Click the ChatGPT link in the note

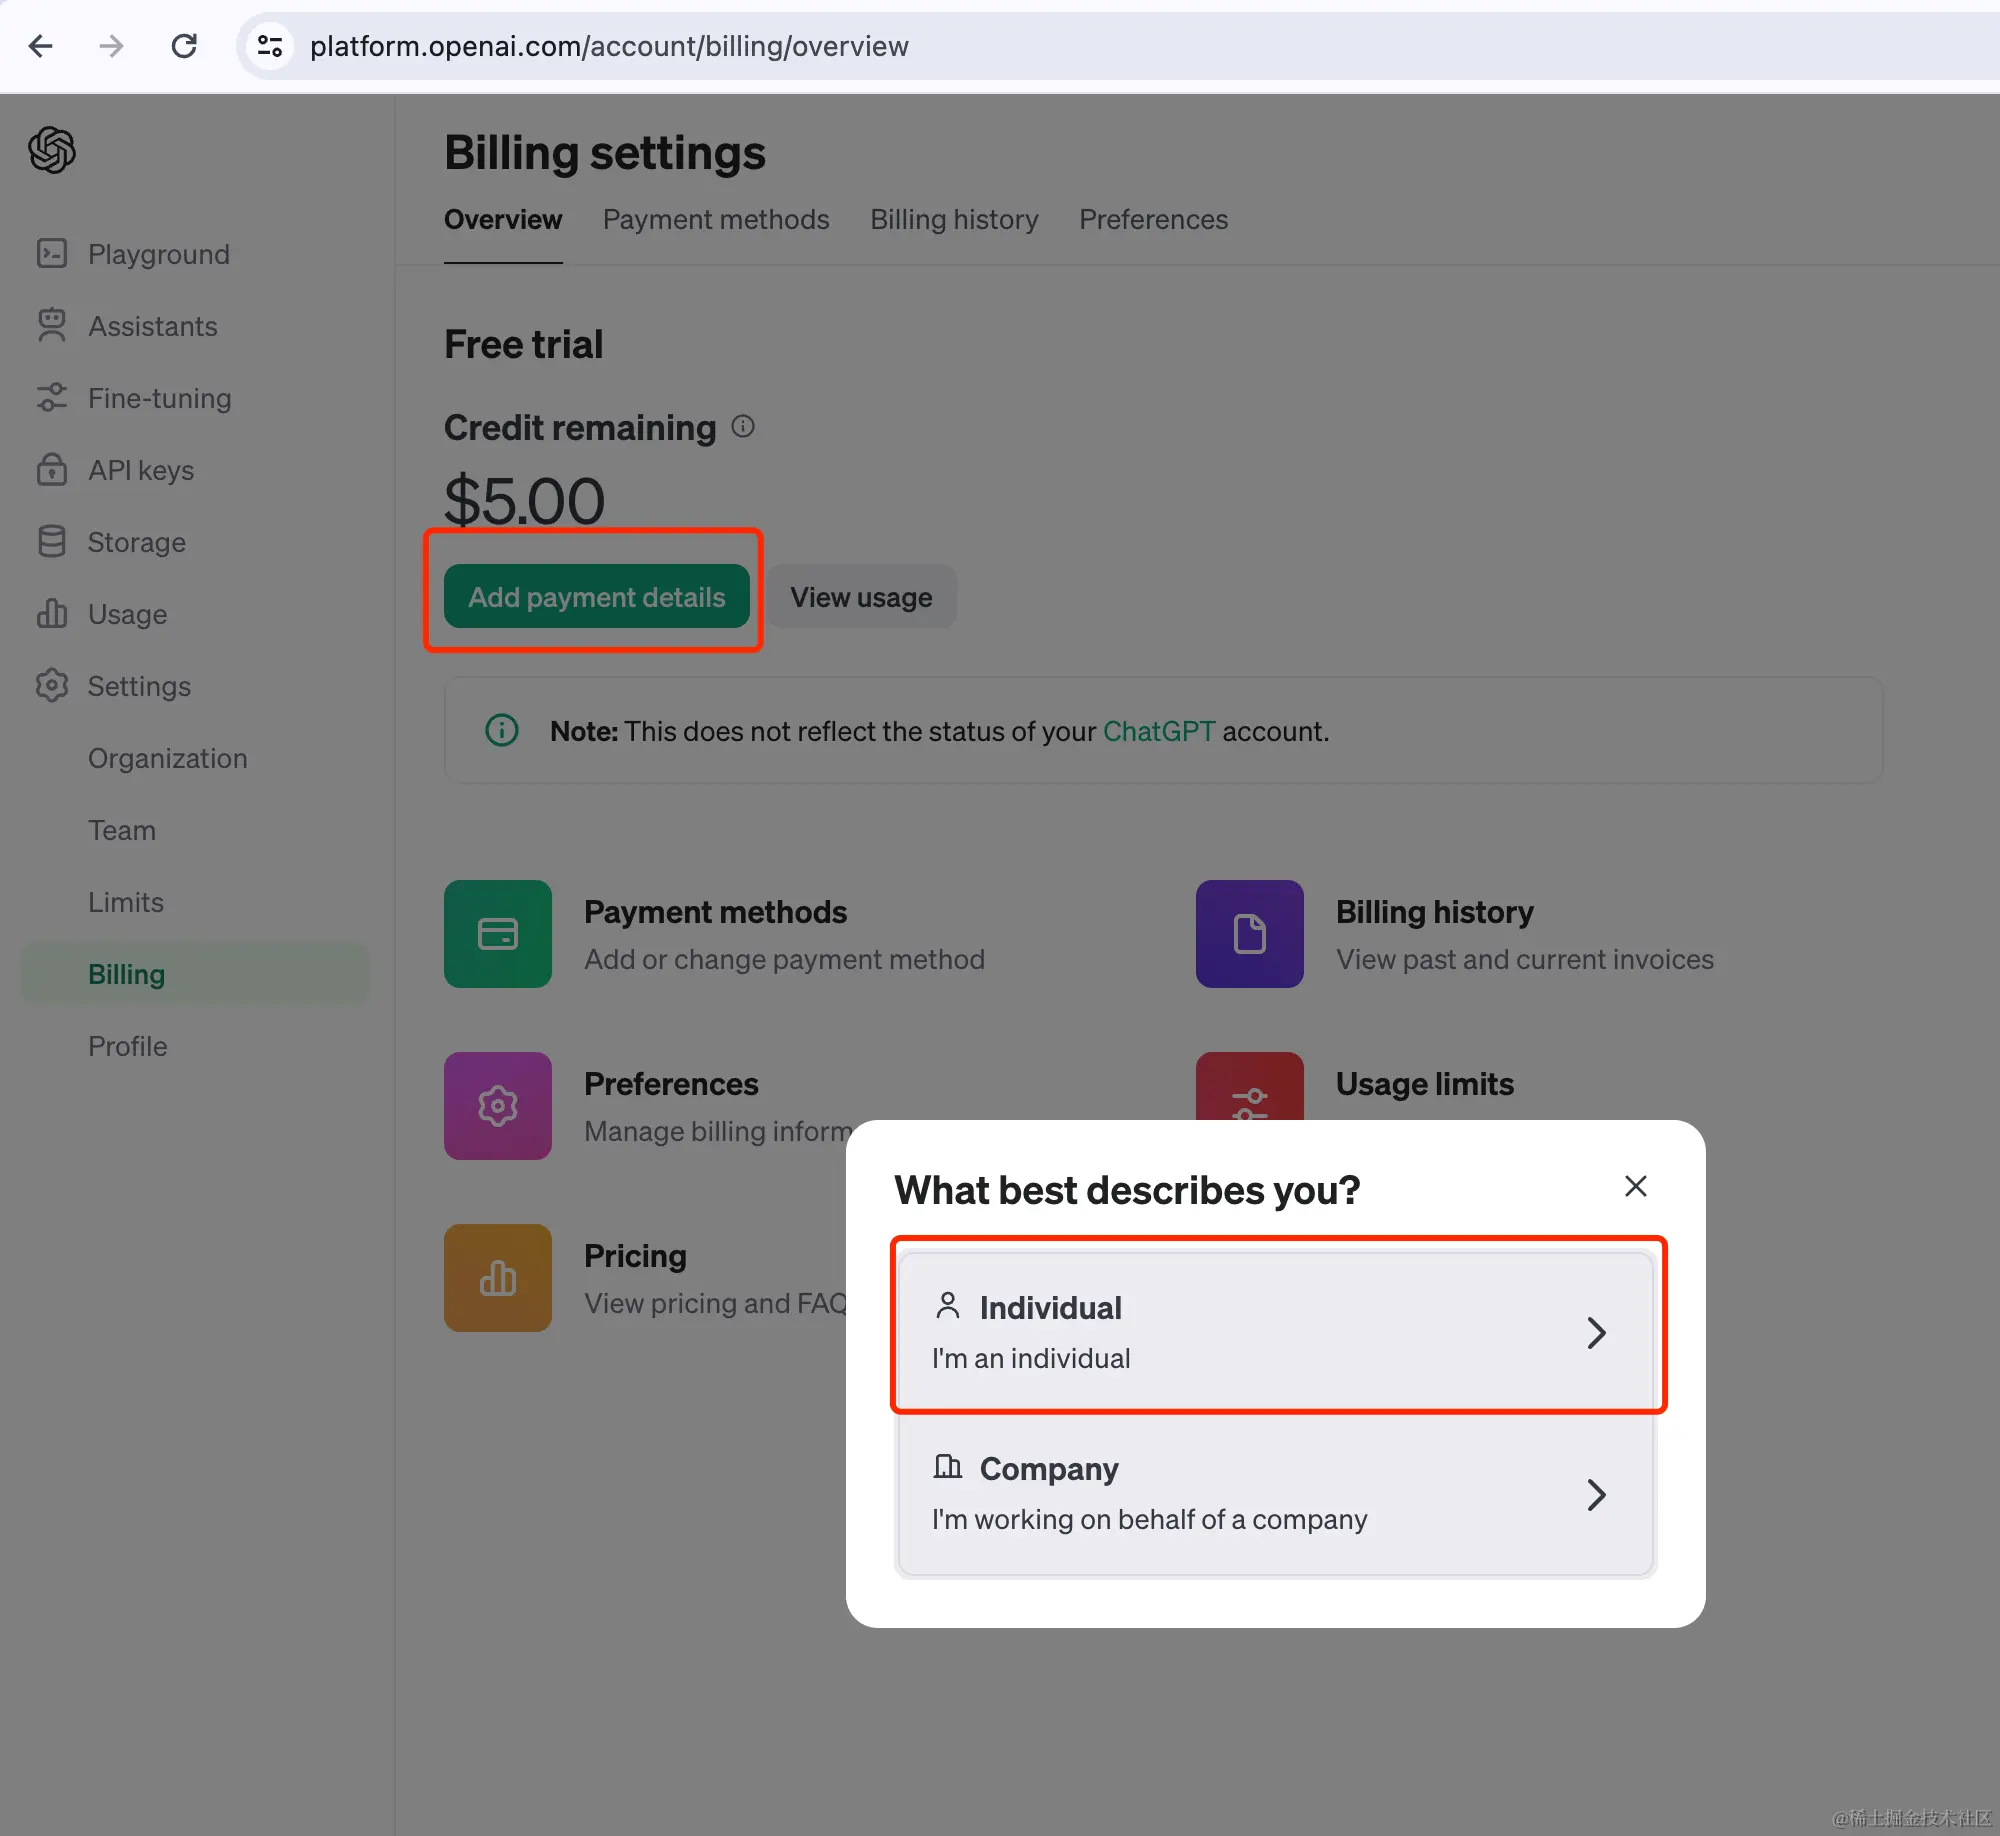pos(1158,732)
